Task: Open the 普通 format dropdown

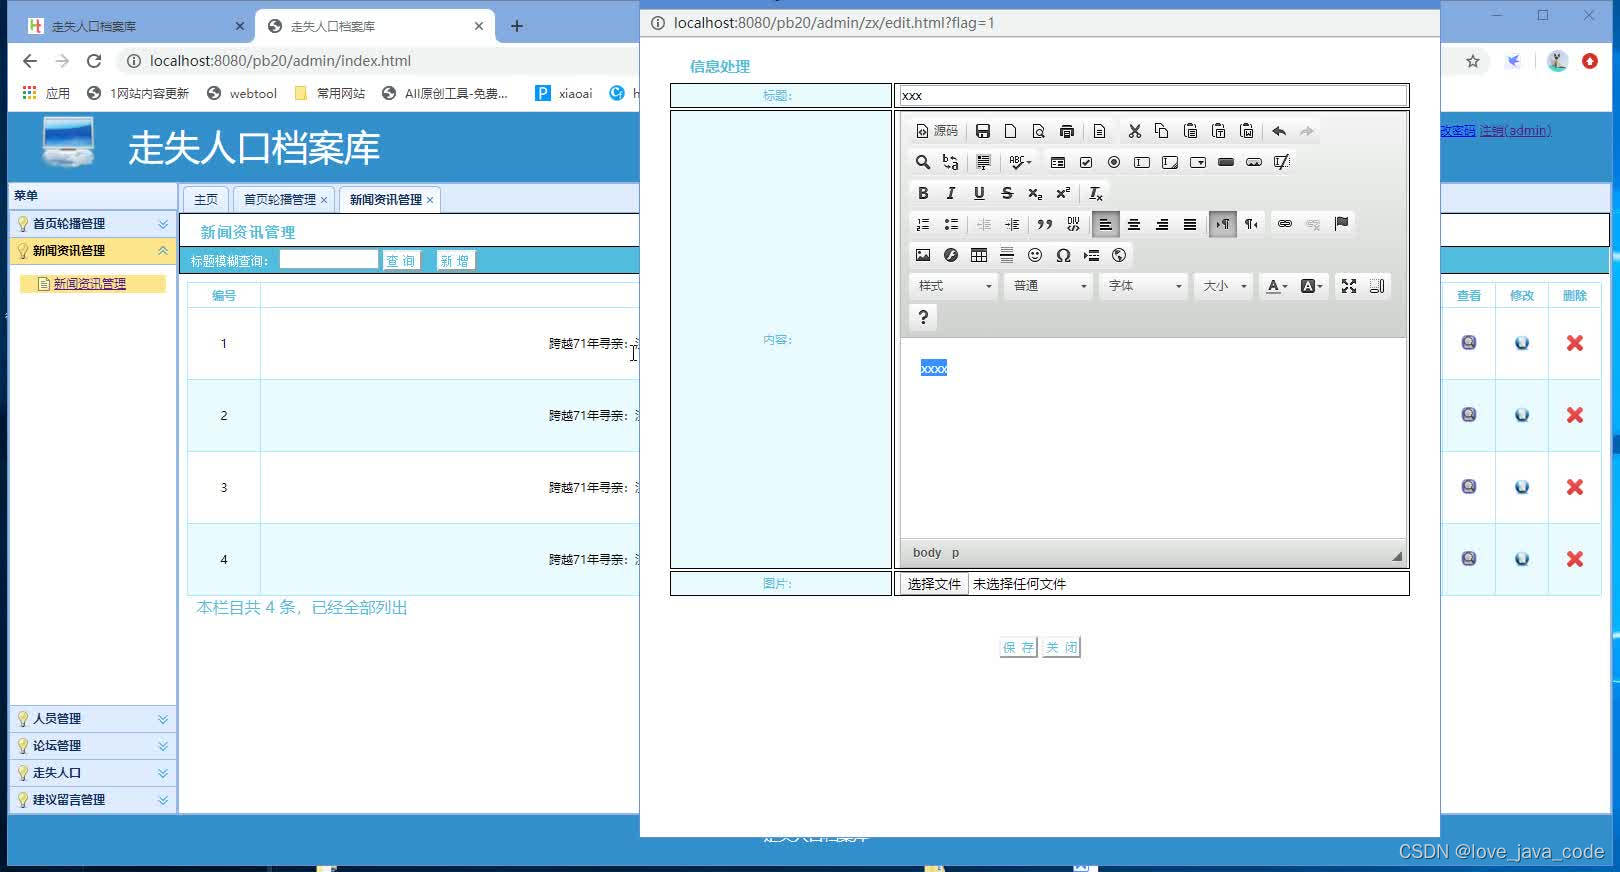Action: pyautogui.click(x=1048, y=286)
